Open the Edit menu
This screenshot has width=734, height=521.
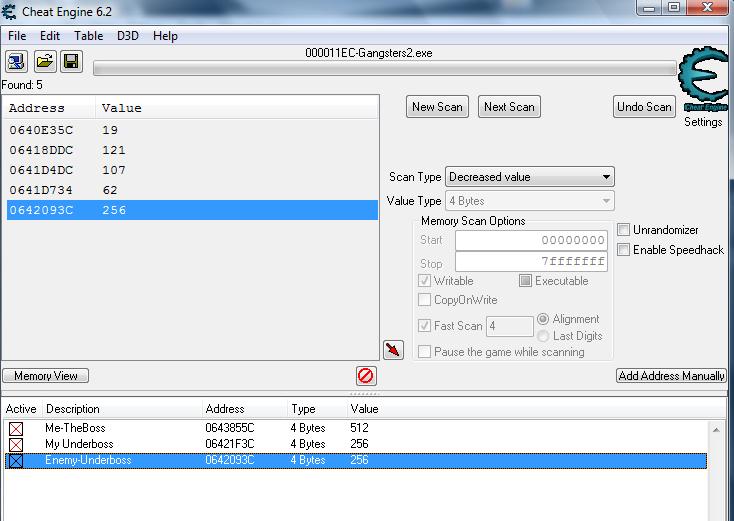point(50,36)
